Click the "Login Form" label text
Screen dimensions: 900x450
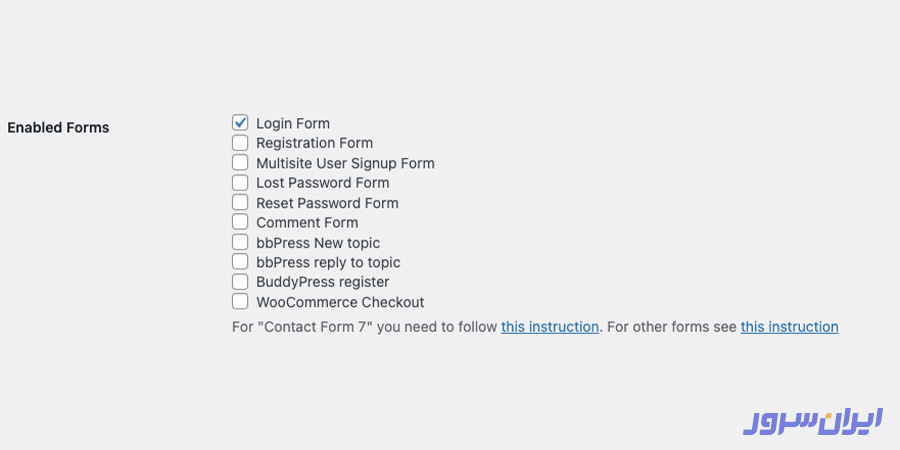pos(293,123)
